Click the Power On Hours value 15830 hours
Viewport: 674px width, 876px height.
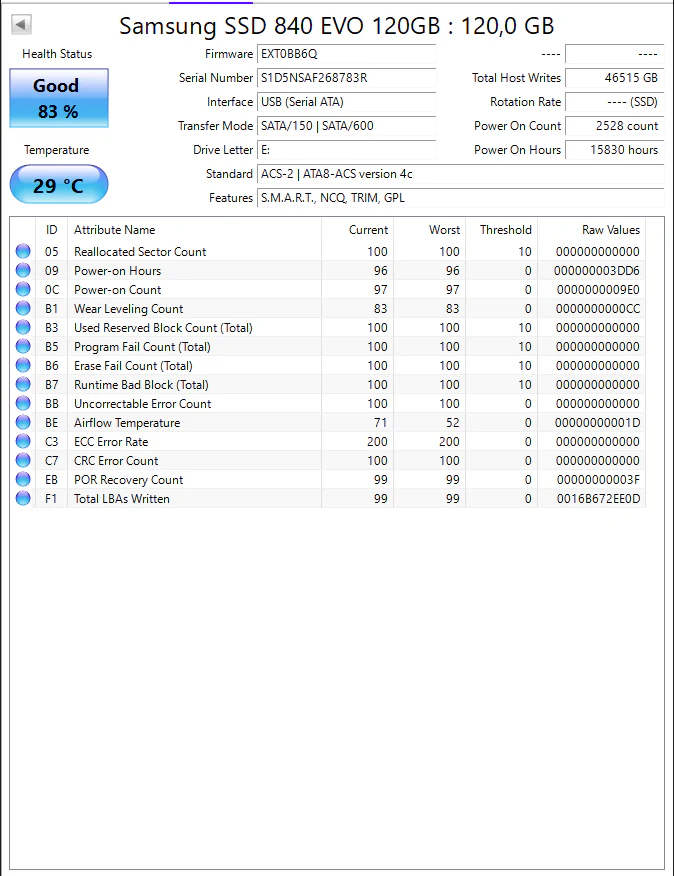click(x=615, y=150)
